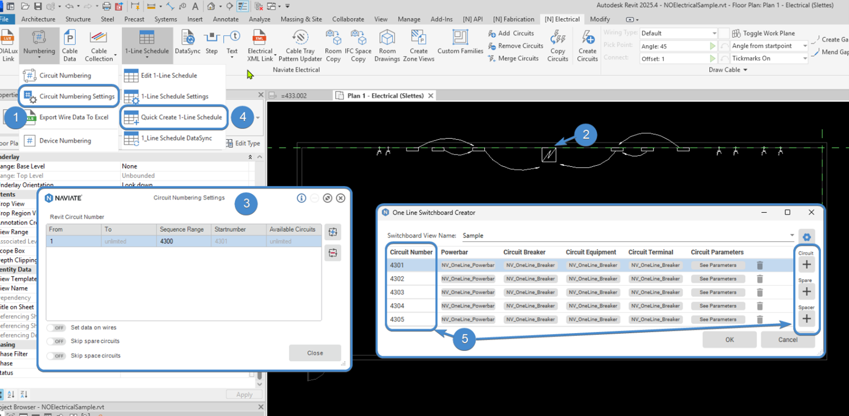Switch to the [N] Fabrication ribbon tab
The image size is (849, 416).
[x=514, y=19]
